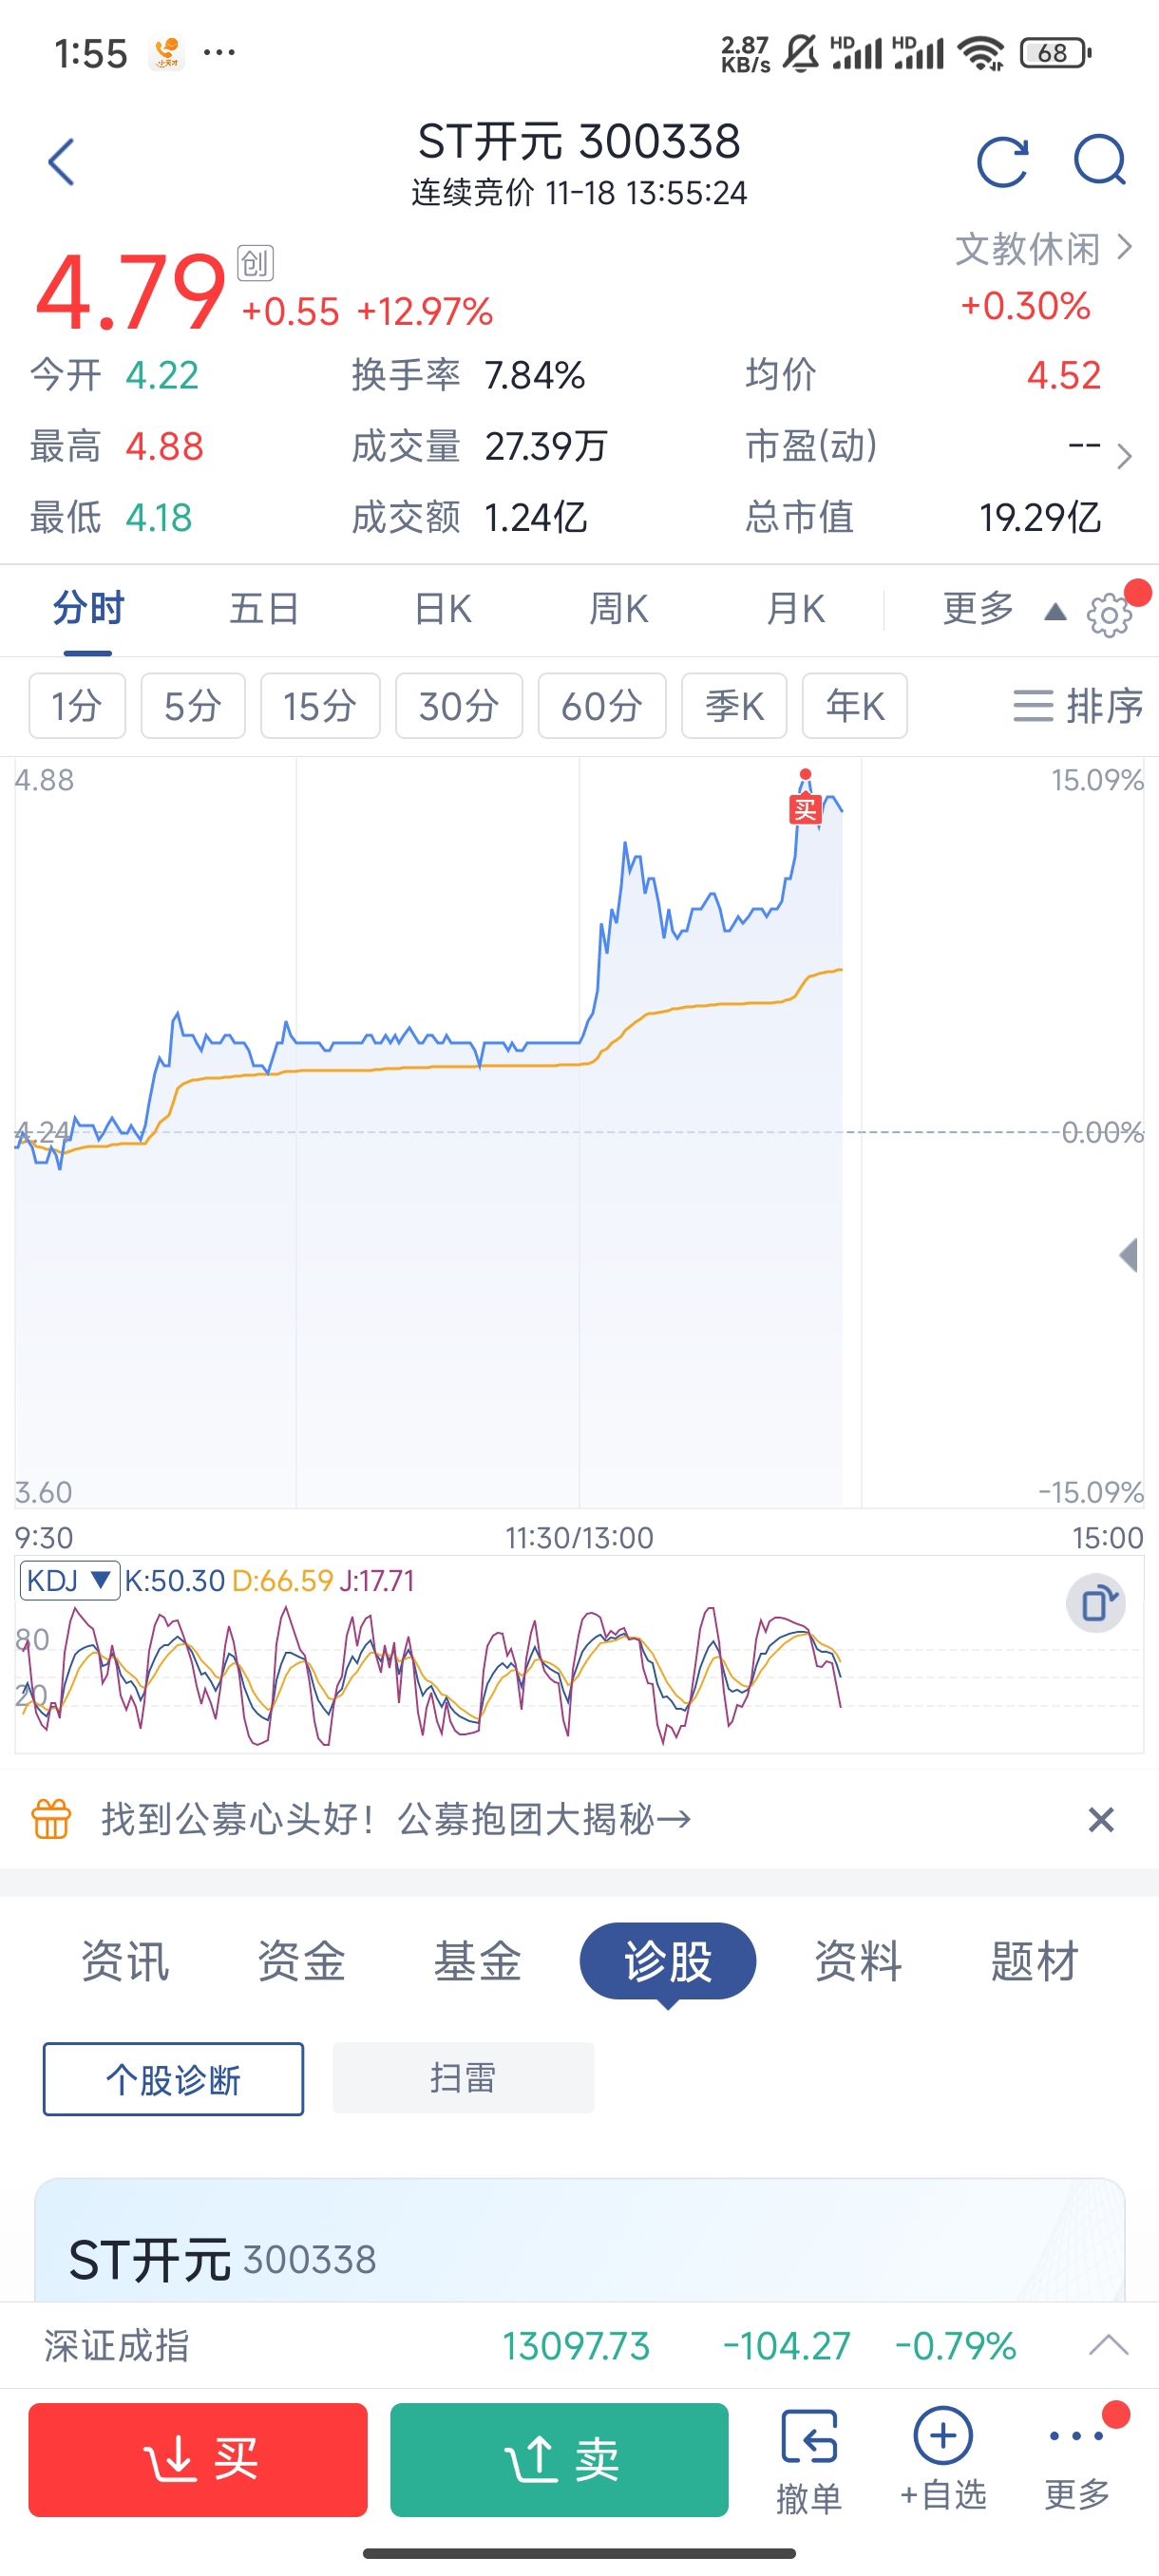Refresh the stock quote data
This screenshot has height=2576, width=1159.
click(x=1002, y=162)
